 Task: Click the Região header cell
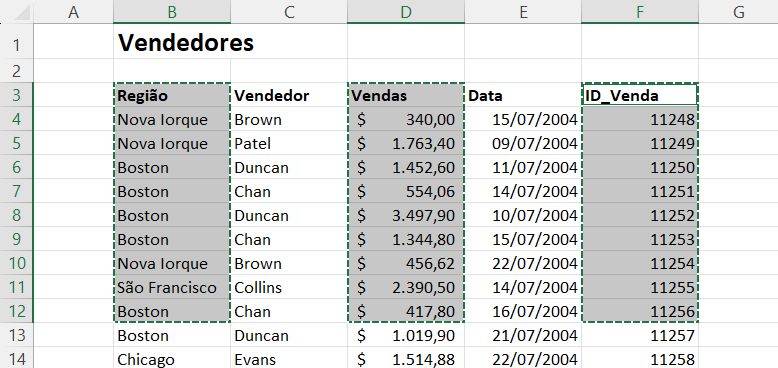coord(172,95)
